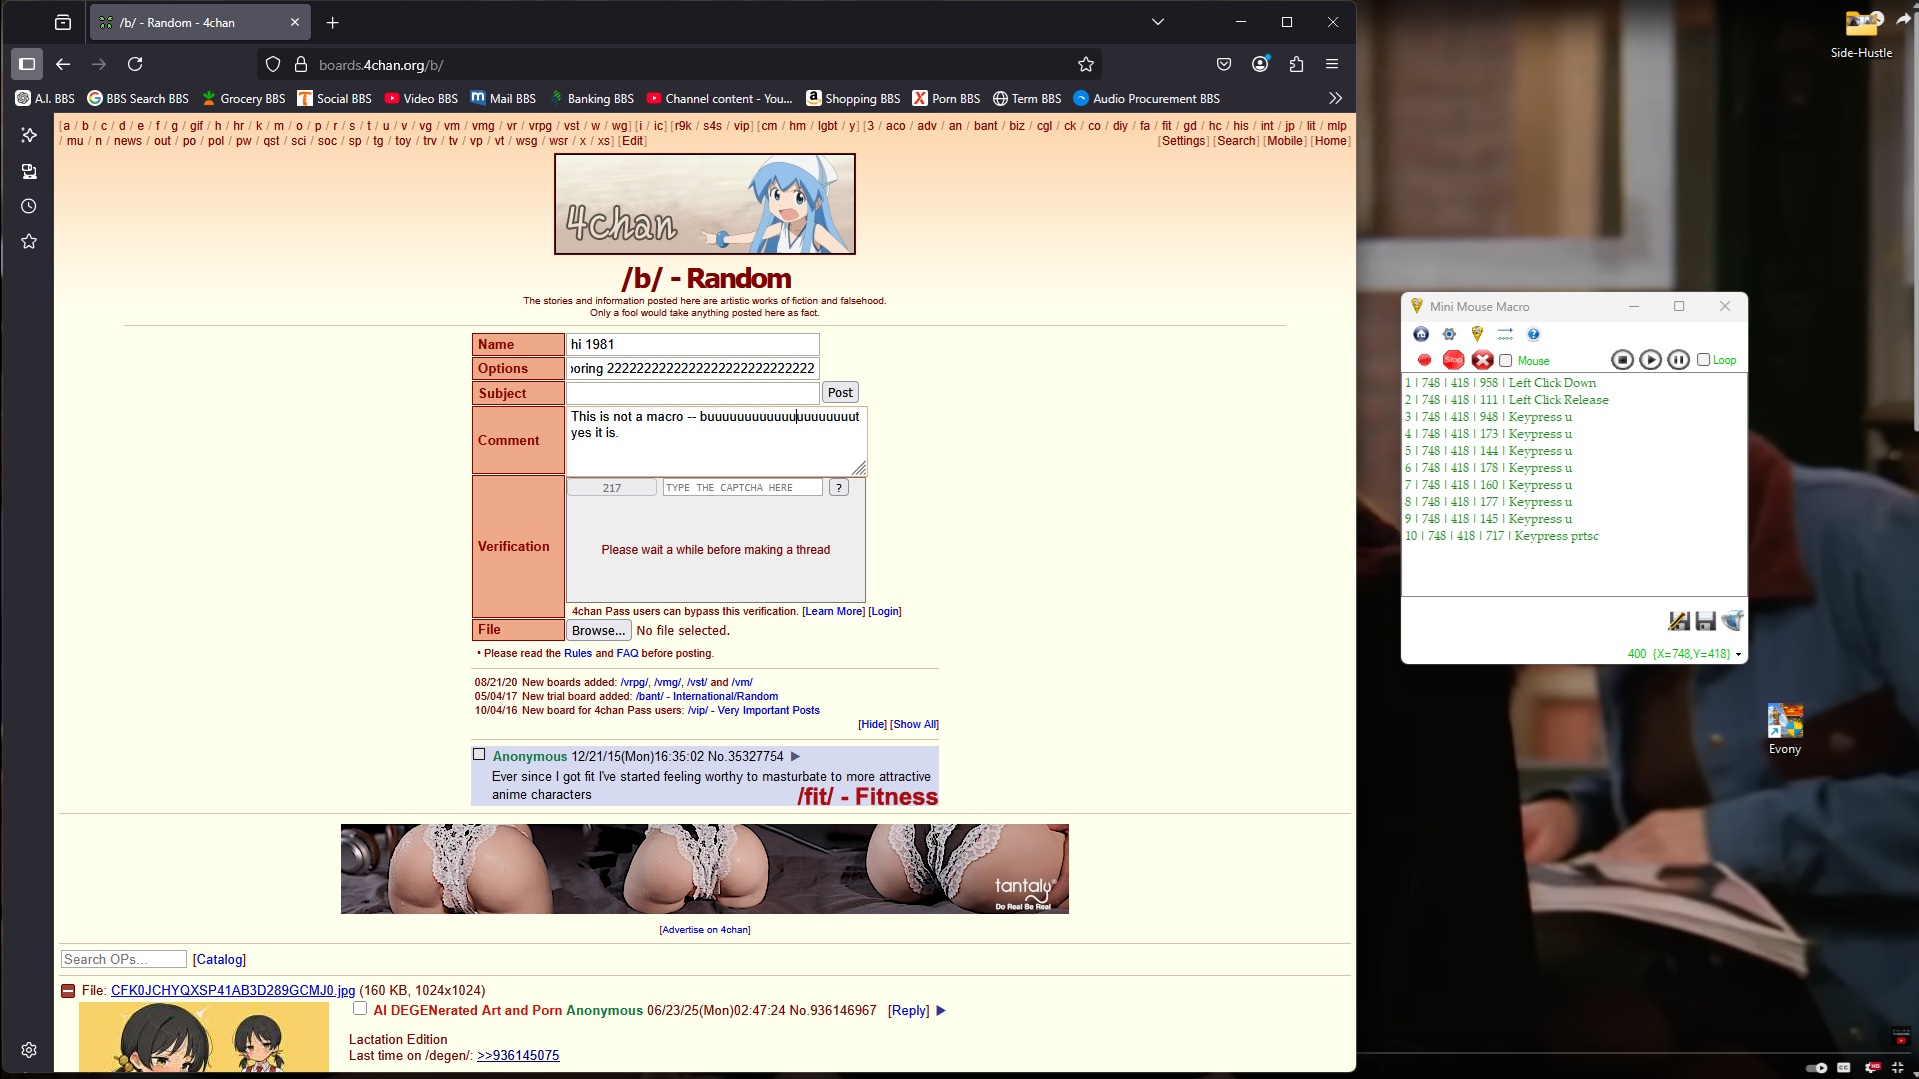Open the Side-Hustle desktop folder

coord(1861,34)
